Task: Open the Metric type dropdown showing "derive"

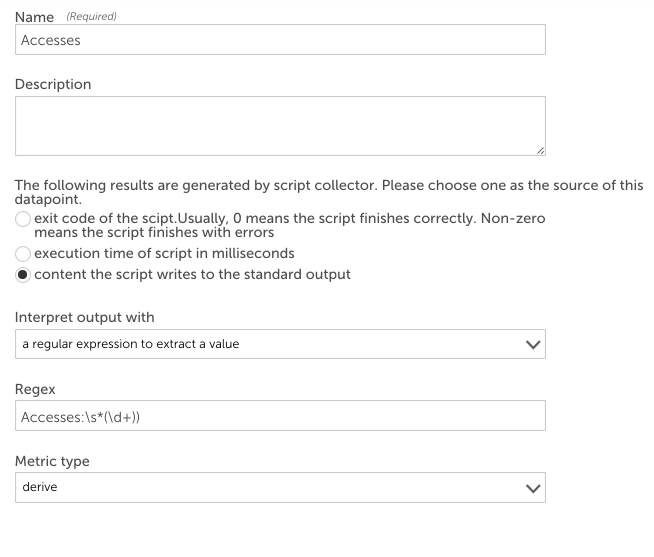Action: (x=280, y=487)
